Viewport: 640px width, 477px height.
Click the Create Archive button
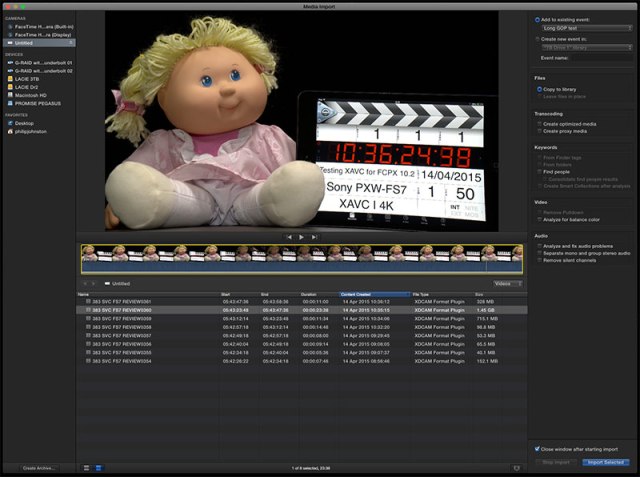click(x=39, y=468)
